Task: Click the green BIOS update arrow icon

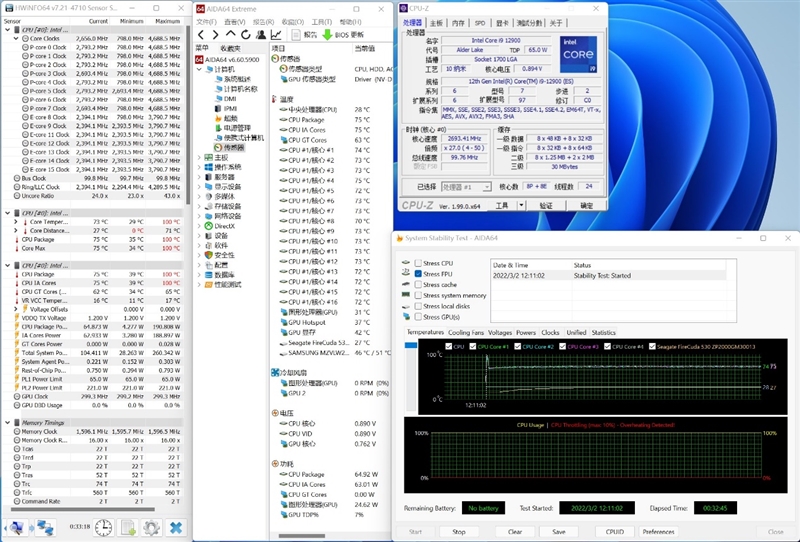Action: point(328,35)
